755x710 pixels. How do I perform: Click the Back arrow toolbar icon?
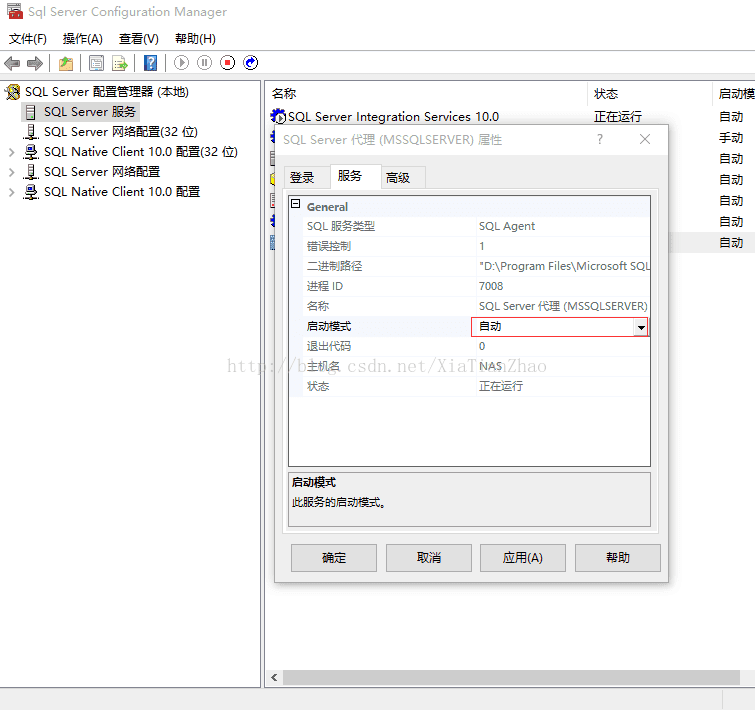pos(12,63)
